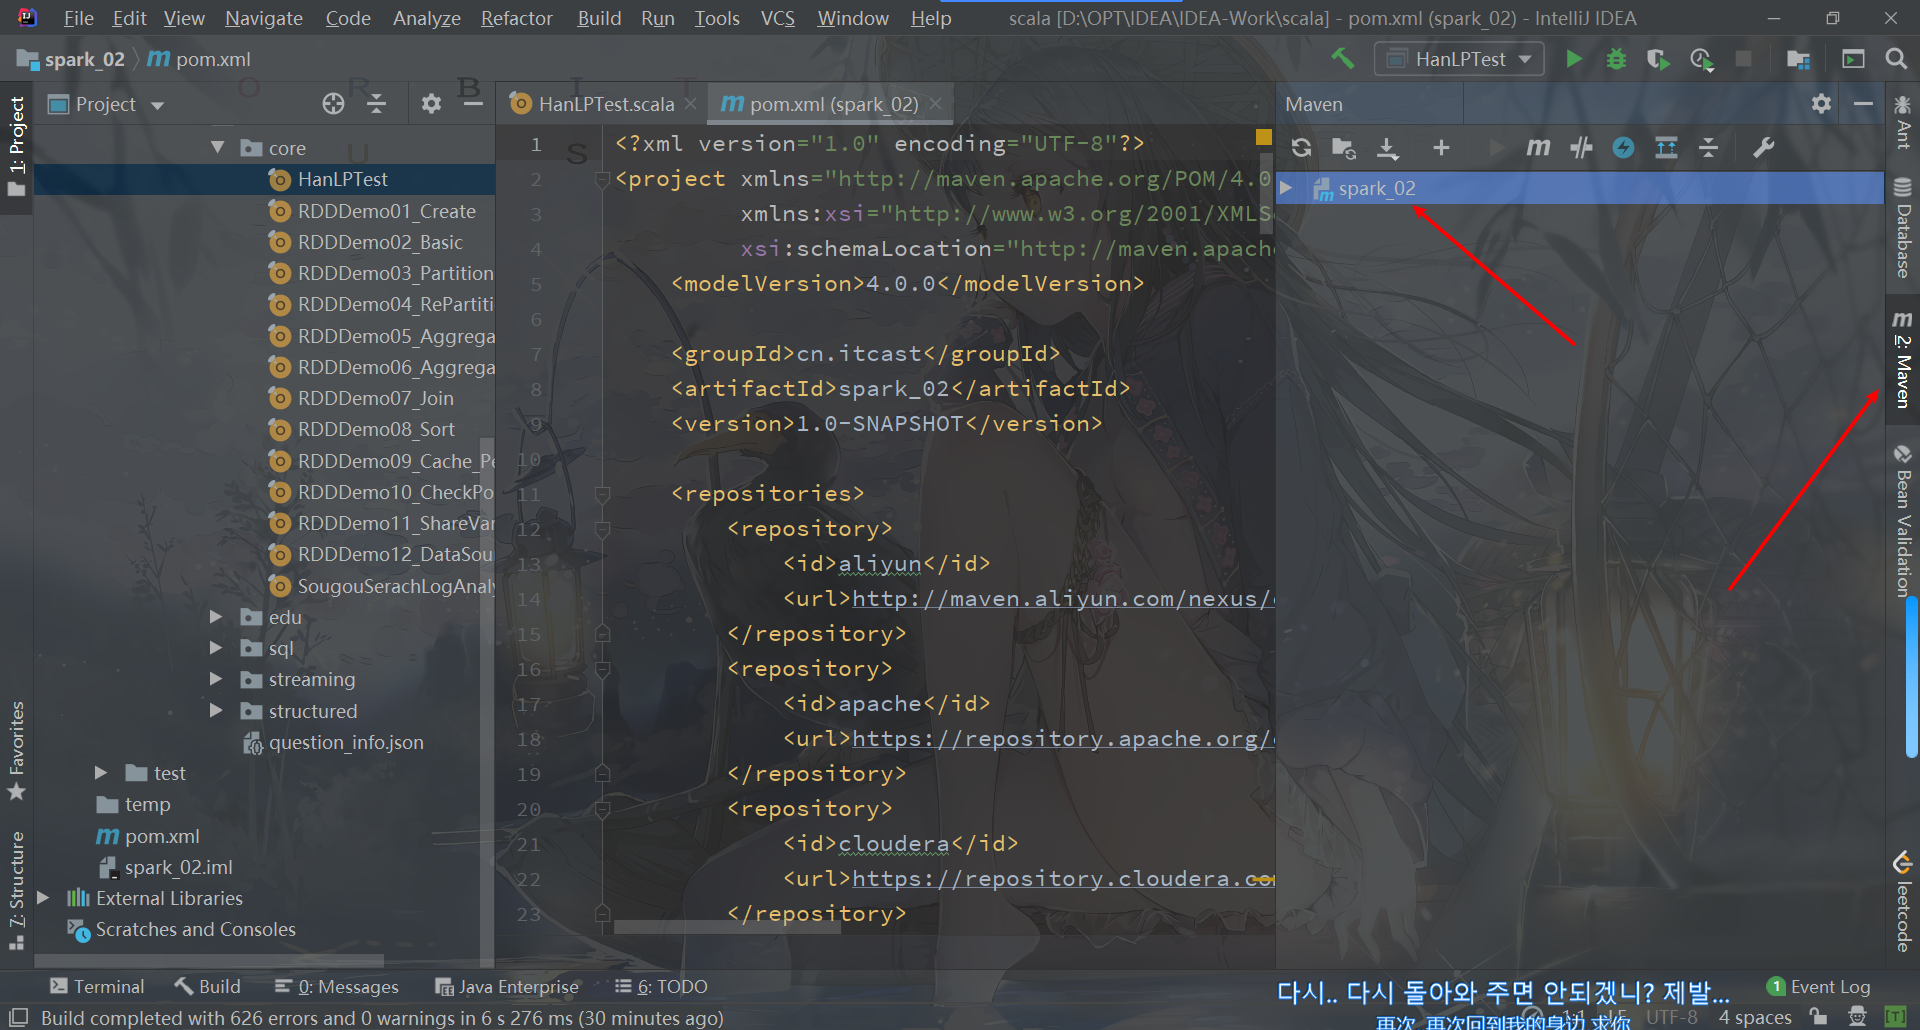Open the File menu

point(78,18)
